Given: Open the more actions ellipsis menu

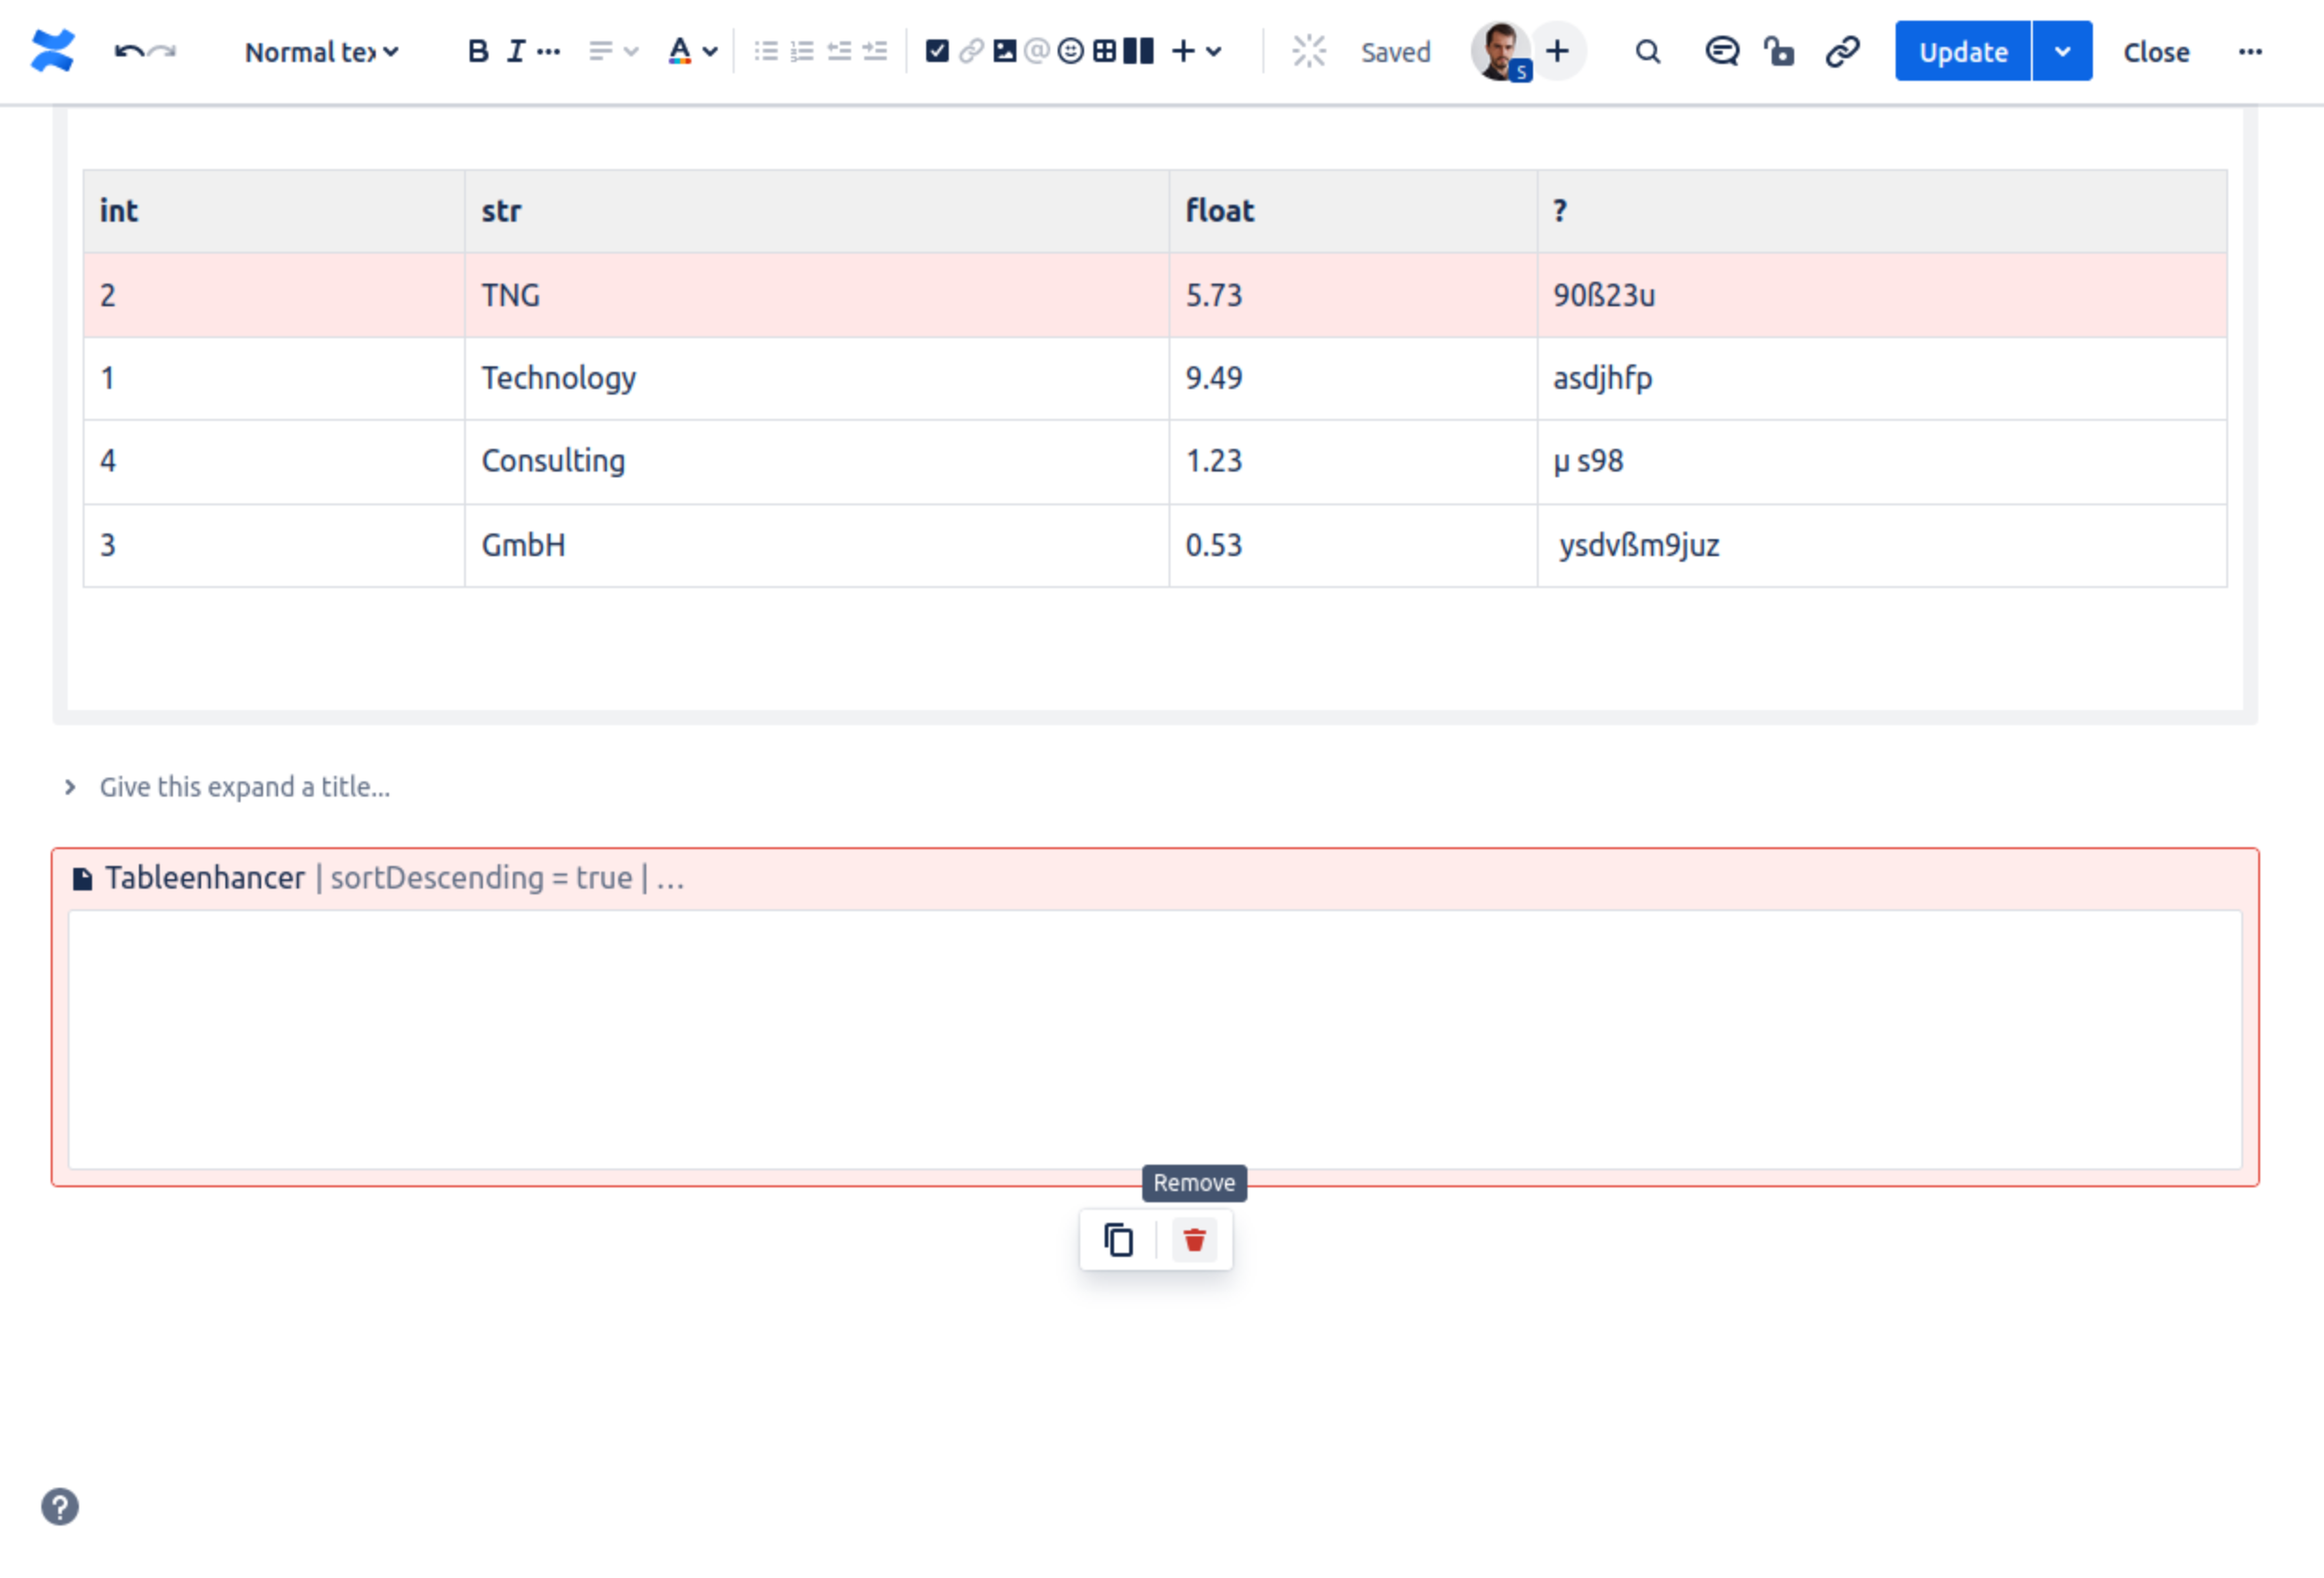Looking at the screenshot, I should tap(2250, 51).
